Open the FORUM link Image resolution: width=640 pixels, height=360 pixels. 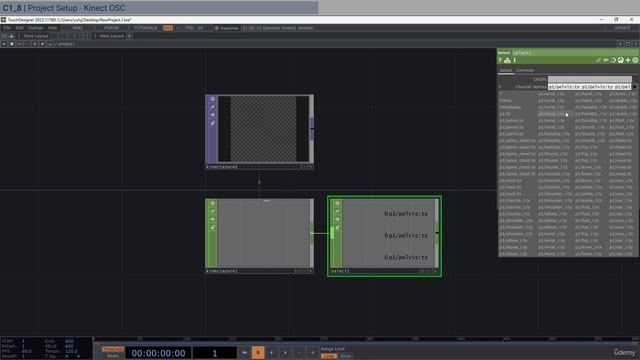[111, 28]
